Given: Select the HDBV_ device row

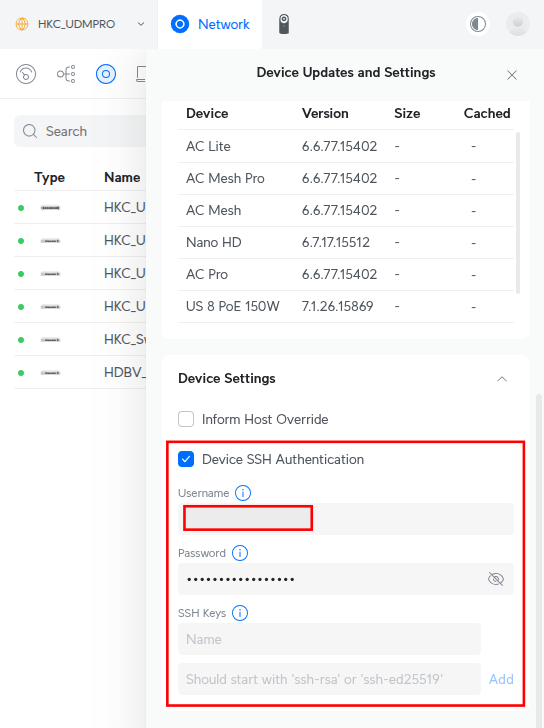Looking at the screenshot, I should (x=80, y=372).
